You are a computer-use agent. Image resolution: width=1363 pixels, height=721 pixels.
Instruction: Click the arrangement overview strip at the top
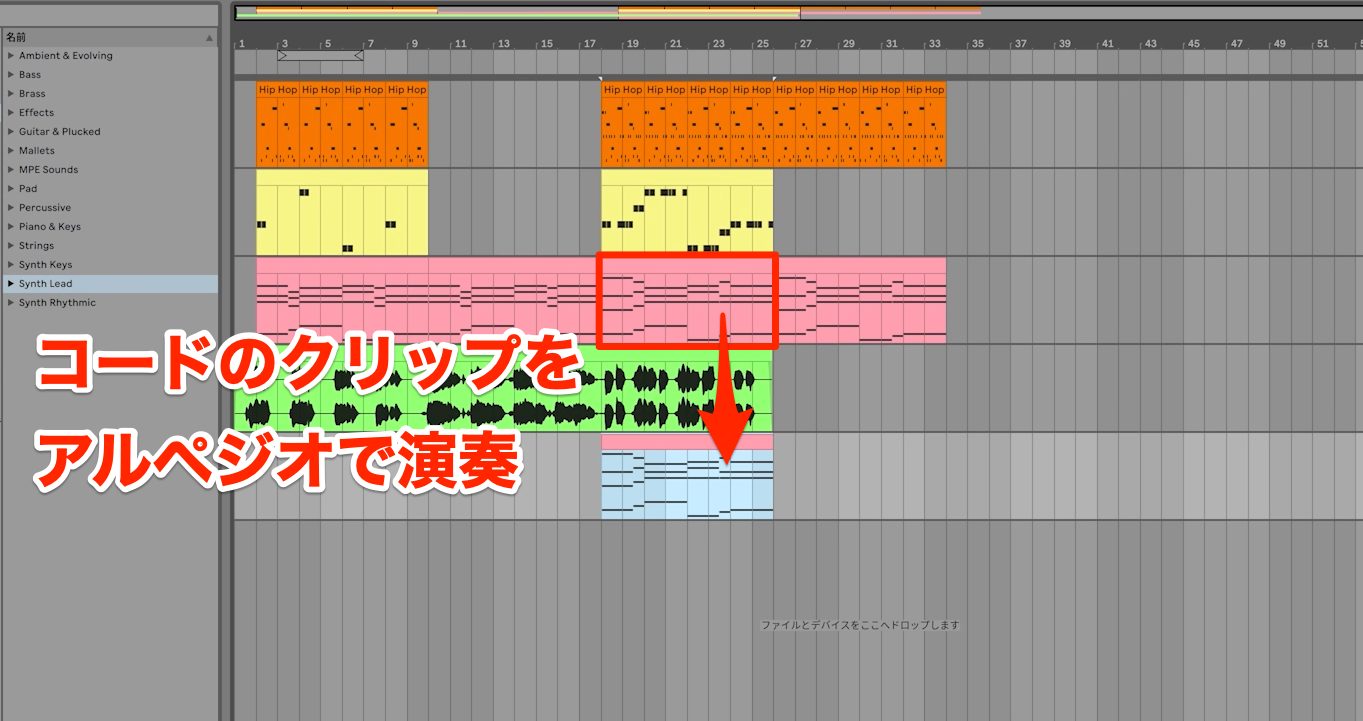[797, 13]
